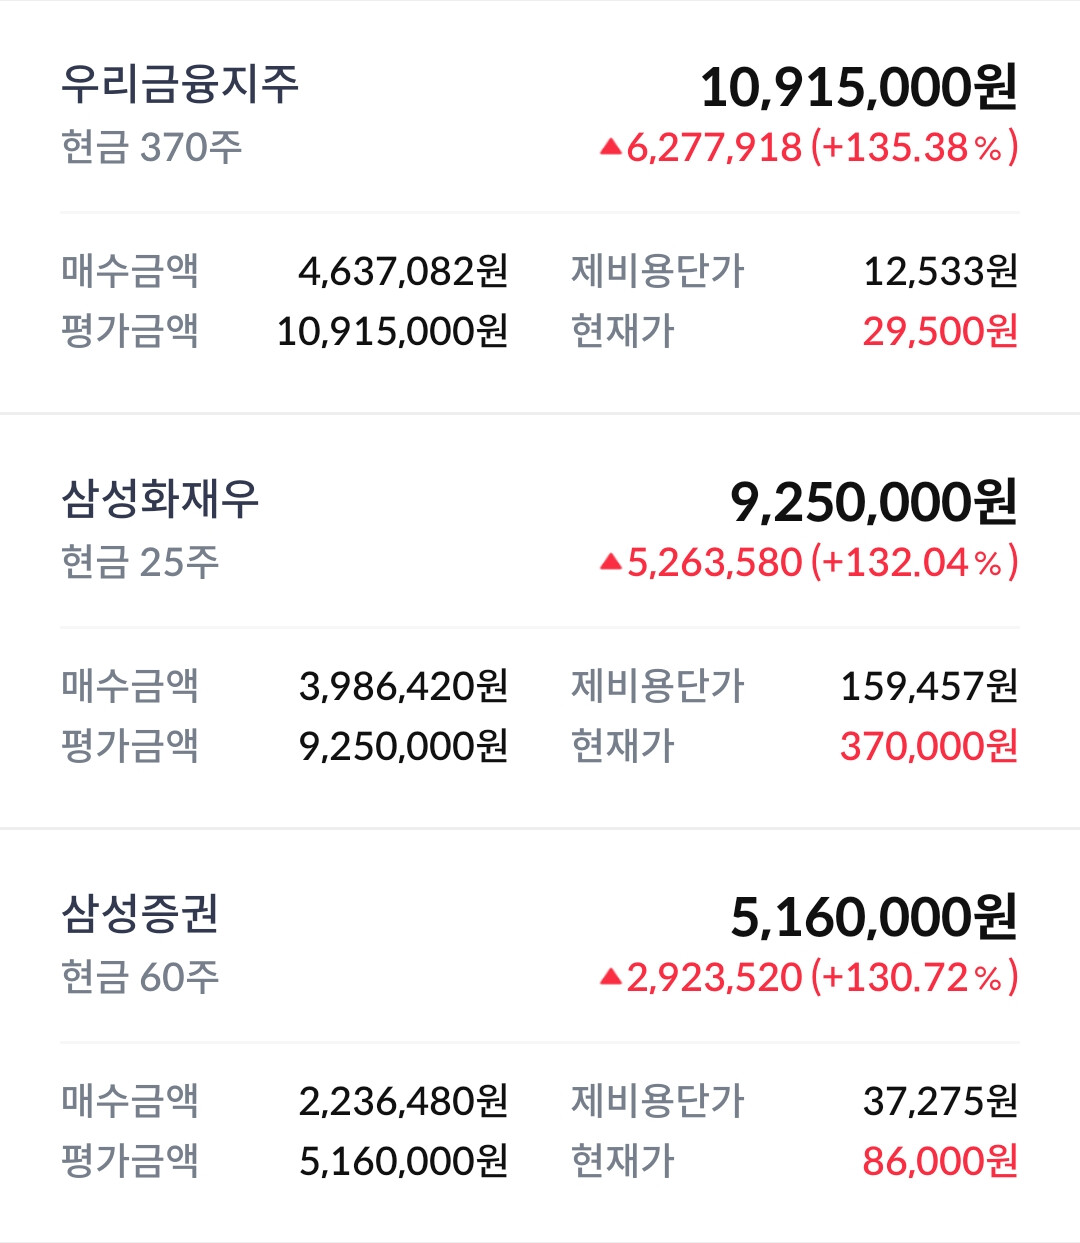Click the 12,533원 cost basis value

coord(940,271)
